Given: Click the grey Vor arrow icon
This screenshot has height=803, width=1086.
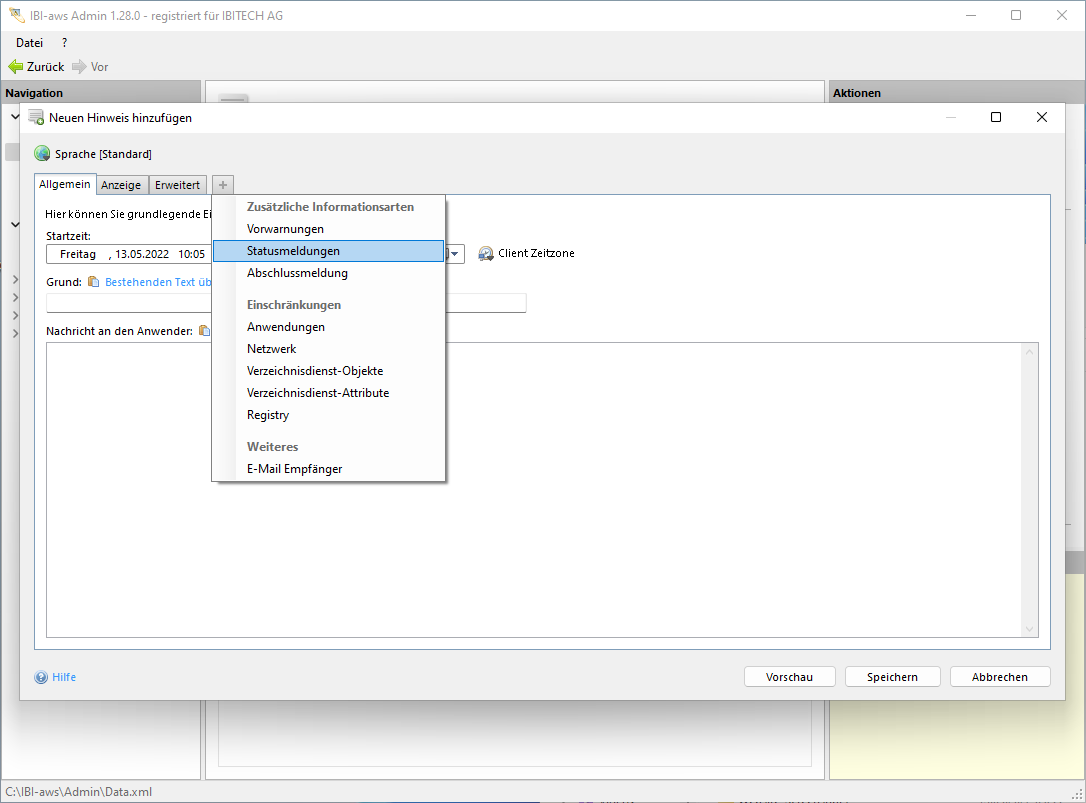Looking at the screenshot, I should pyautogui.click(x=80, y=67).
